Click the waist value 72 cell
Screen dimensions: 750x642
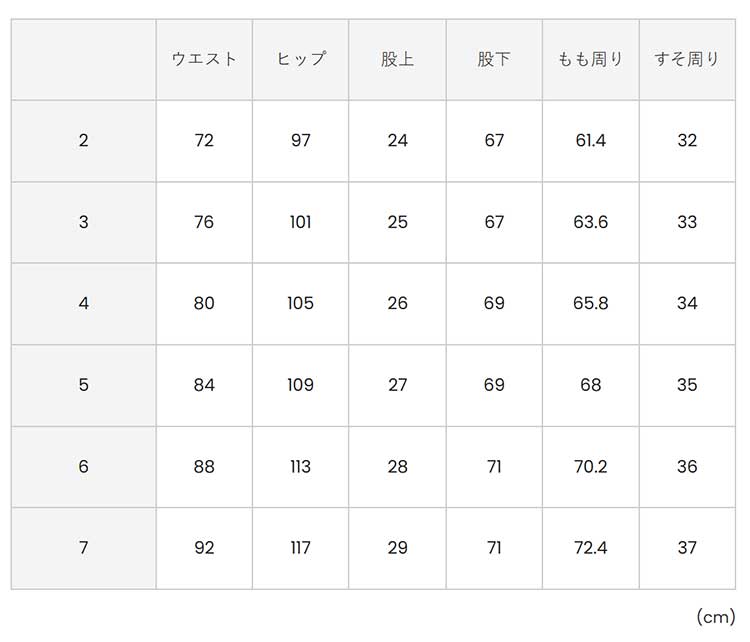[x=204, y=141]
